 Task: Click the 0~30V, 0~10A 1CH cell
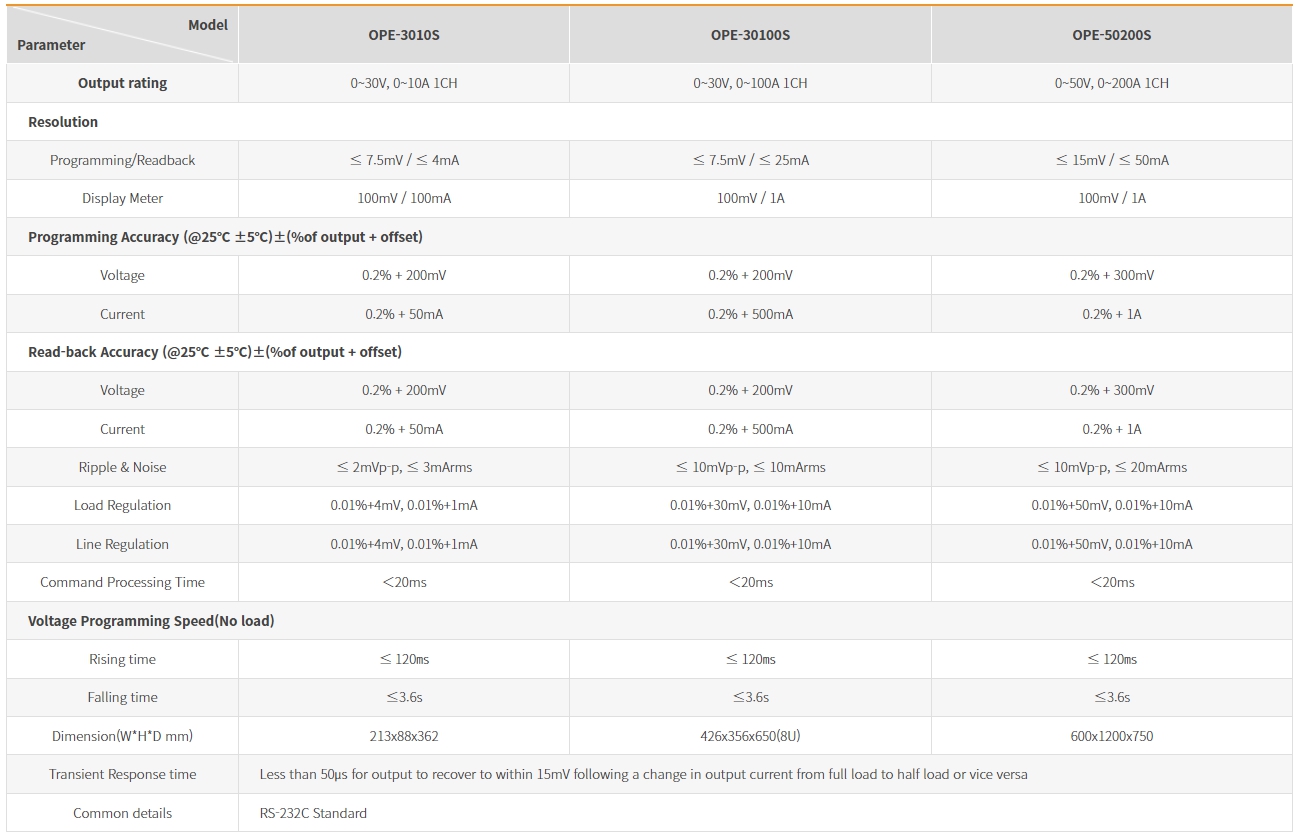tap(403, 83)
